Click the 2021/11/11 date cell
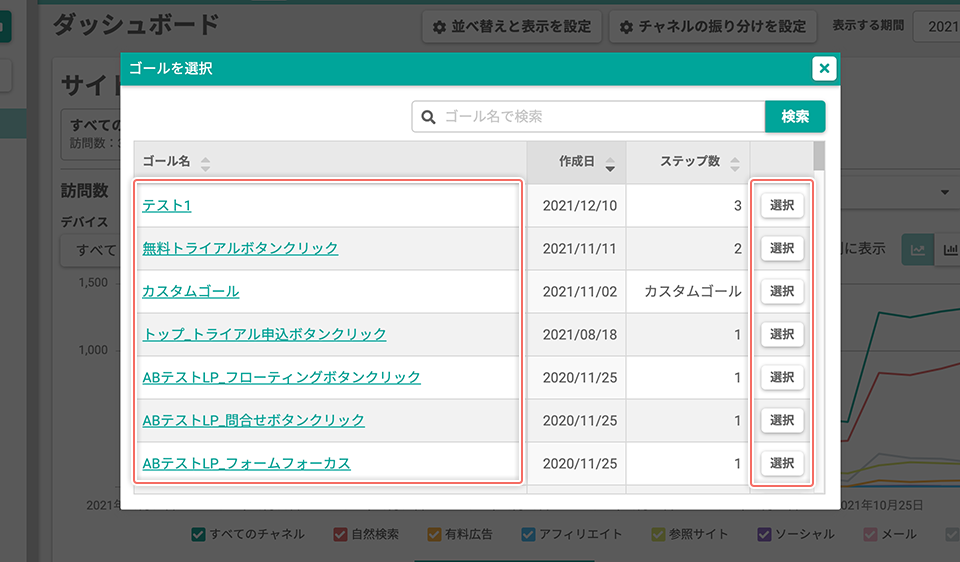960x562 pixels. (579, 249)
